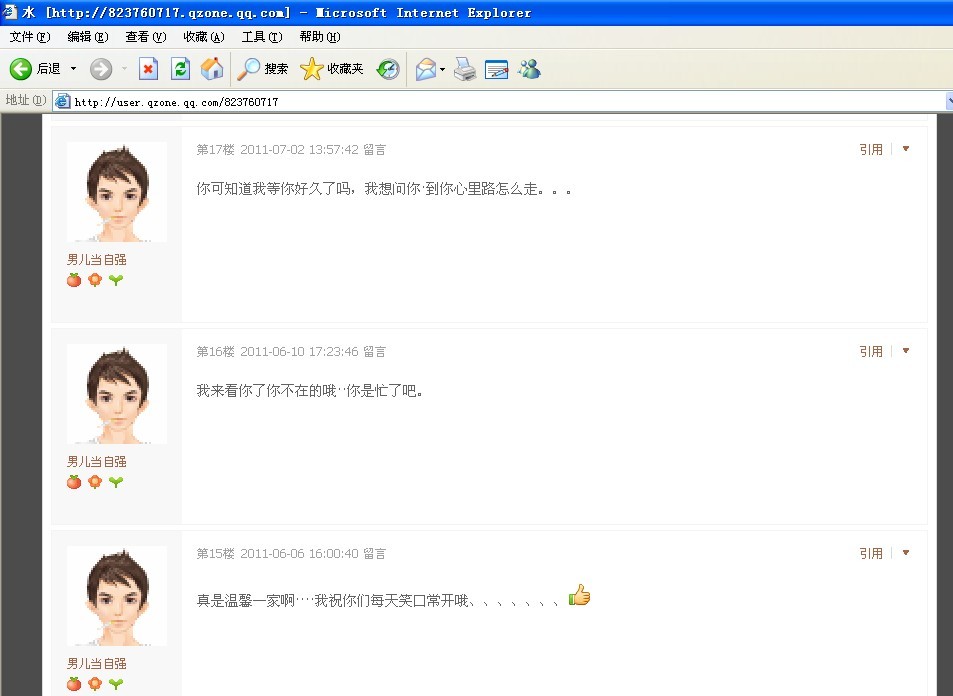Screen dimensions: 953x696
Task: Open 男儿当自强 profile link in 第15楼
Action: pyautogui.click(x=97, y=663)
